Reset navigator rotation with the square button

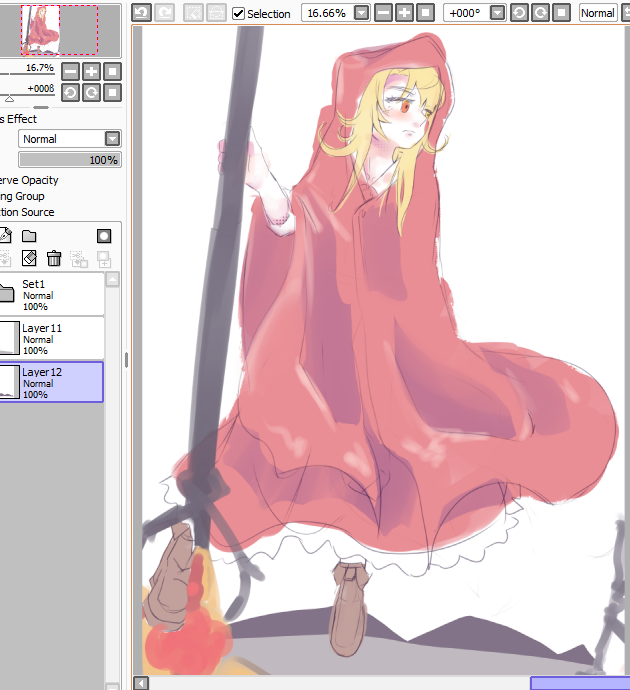point(112,92)
